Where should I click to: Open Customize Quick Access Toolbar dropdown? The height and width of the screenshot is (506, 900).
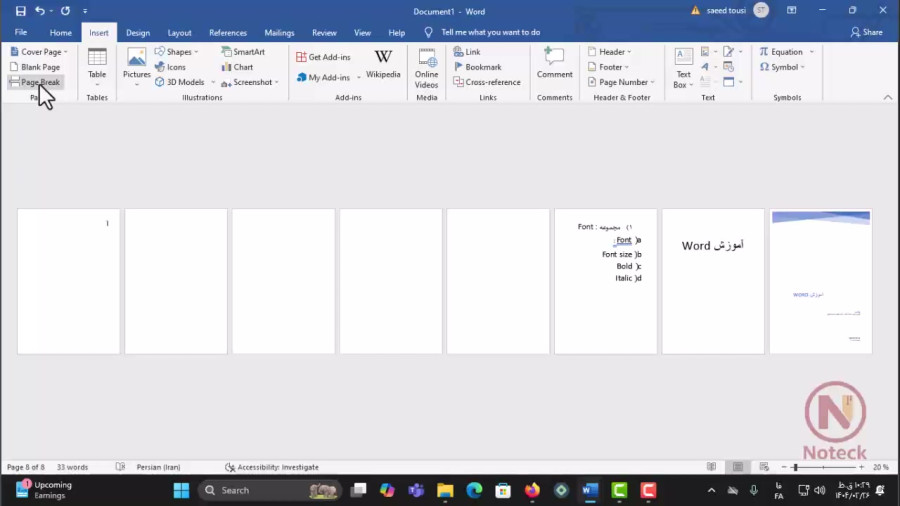point(85,11)
